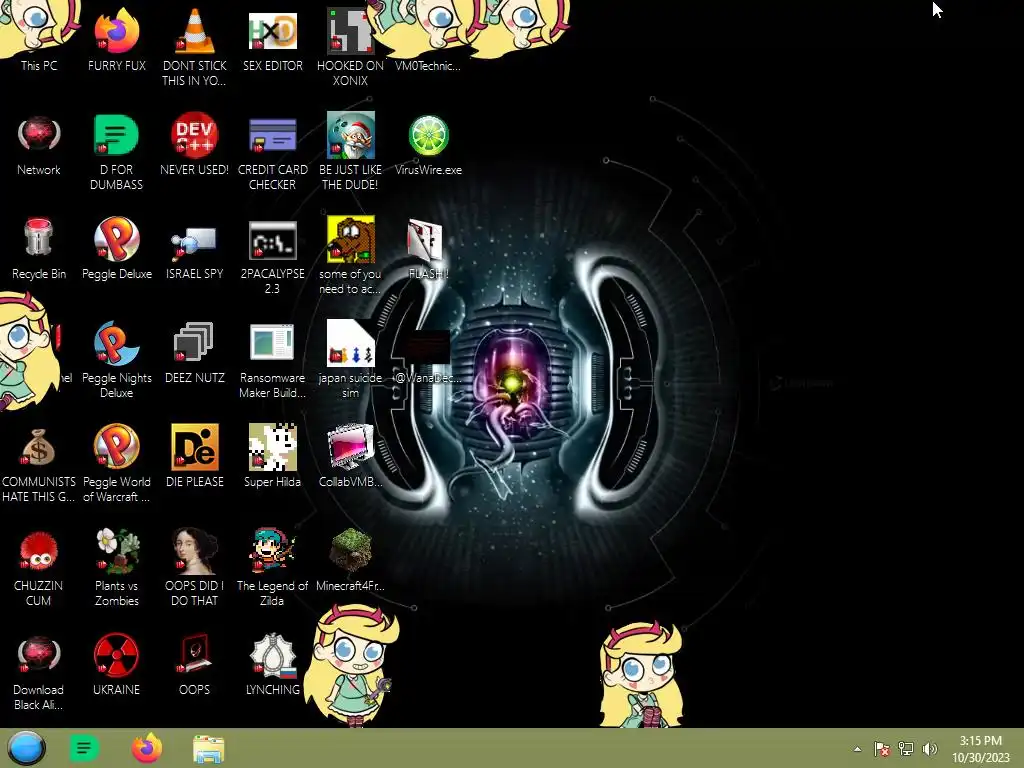Open File Explorer from the taskbar
Viewport: 1024px width, 768px height.
pyautogui.click(x=209, y=749)
